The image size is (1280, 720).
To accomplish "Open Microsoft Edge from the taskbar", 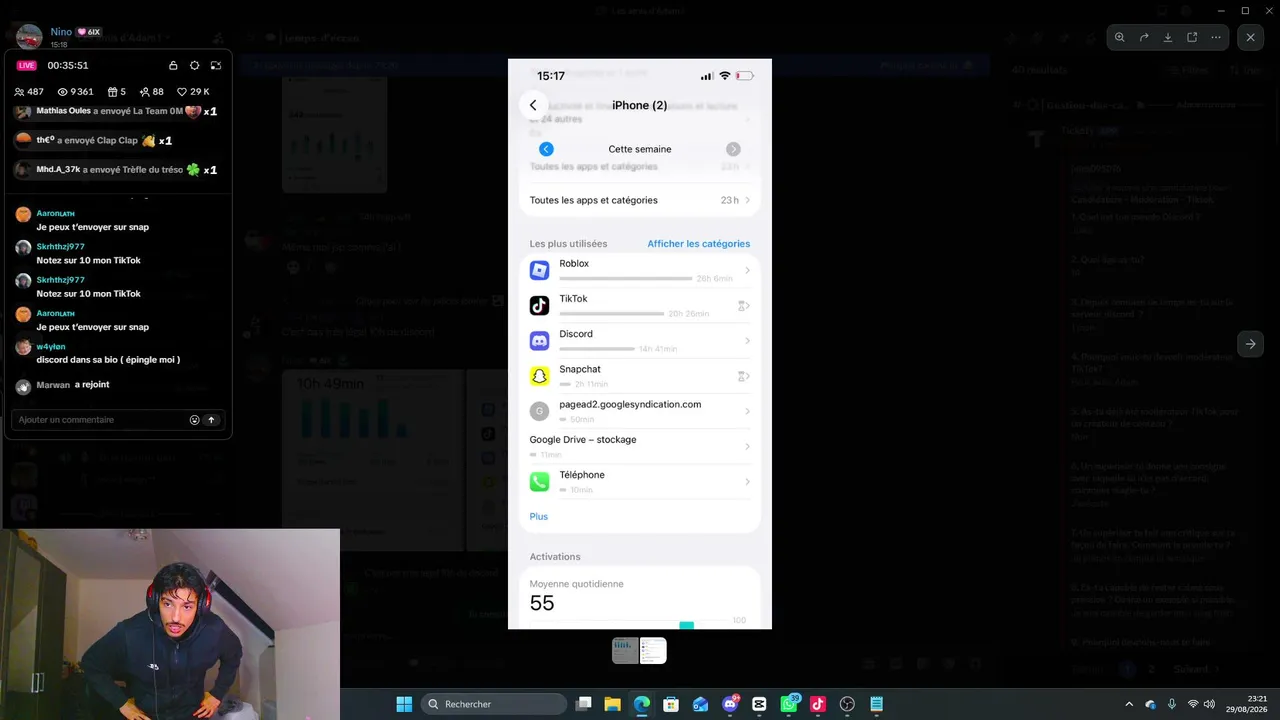I will pos(642,704).
